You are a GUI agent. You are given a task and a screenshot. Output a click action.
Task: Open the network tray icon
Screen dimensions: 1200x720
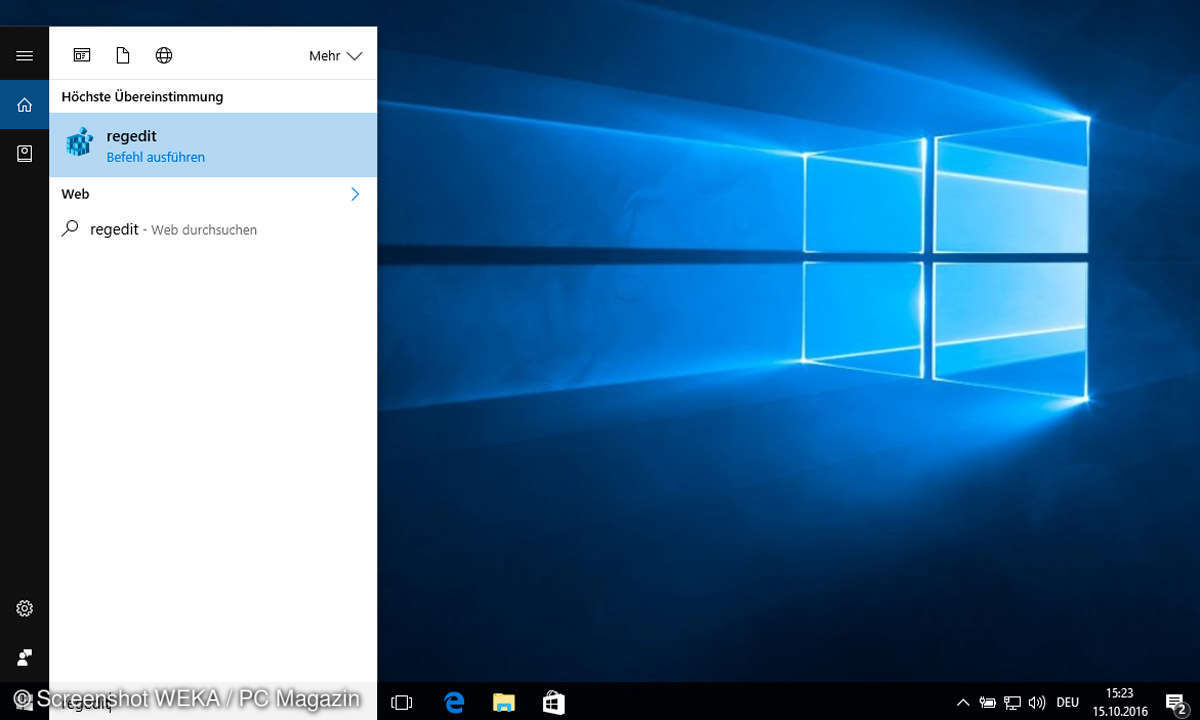pos(1012,702)
